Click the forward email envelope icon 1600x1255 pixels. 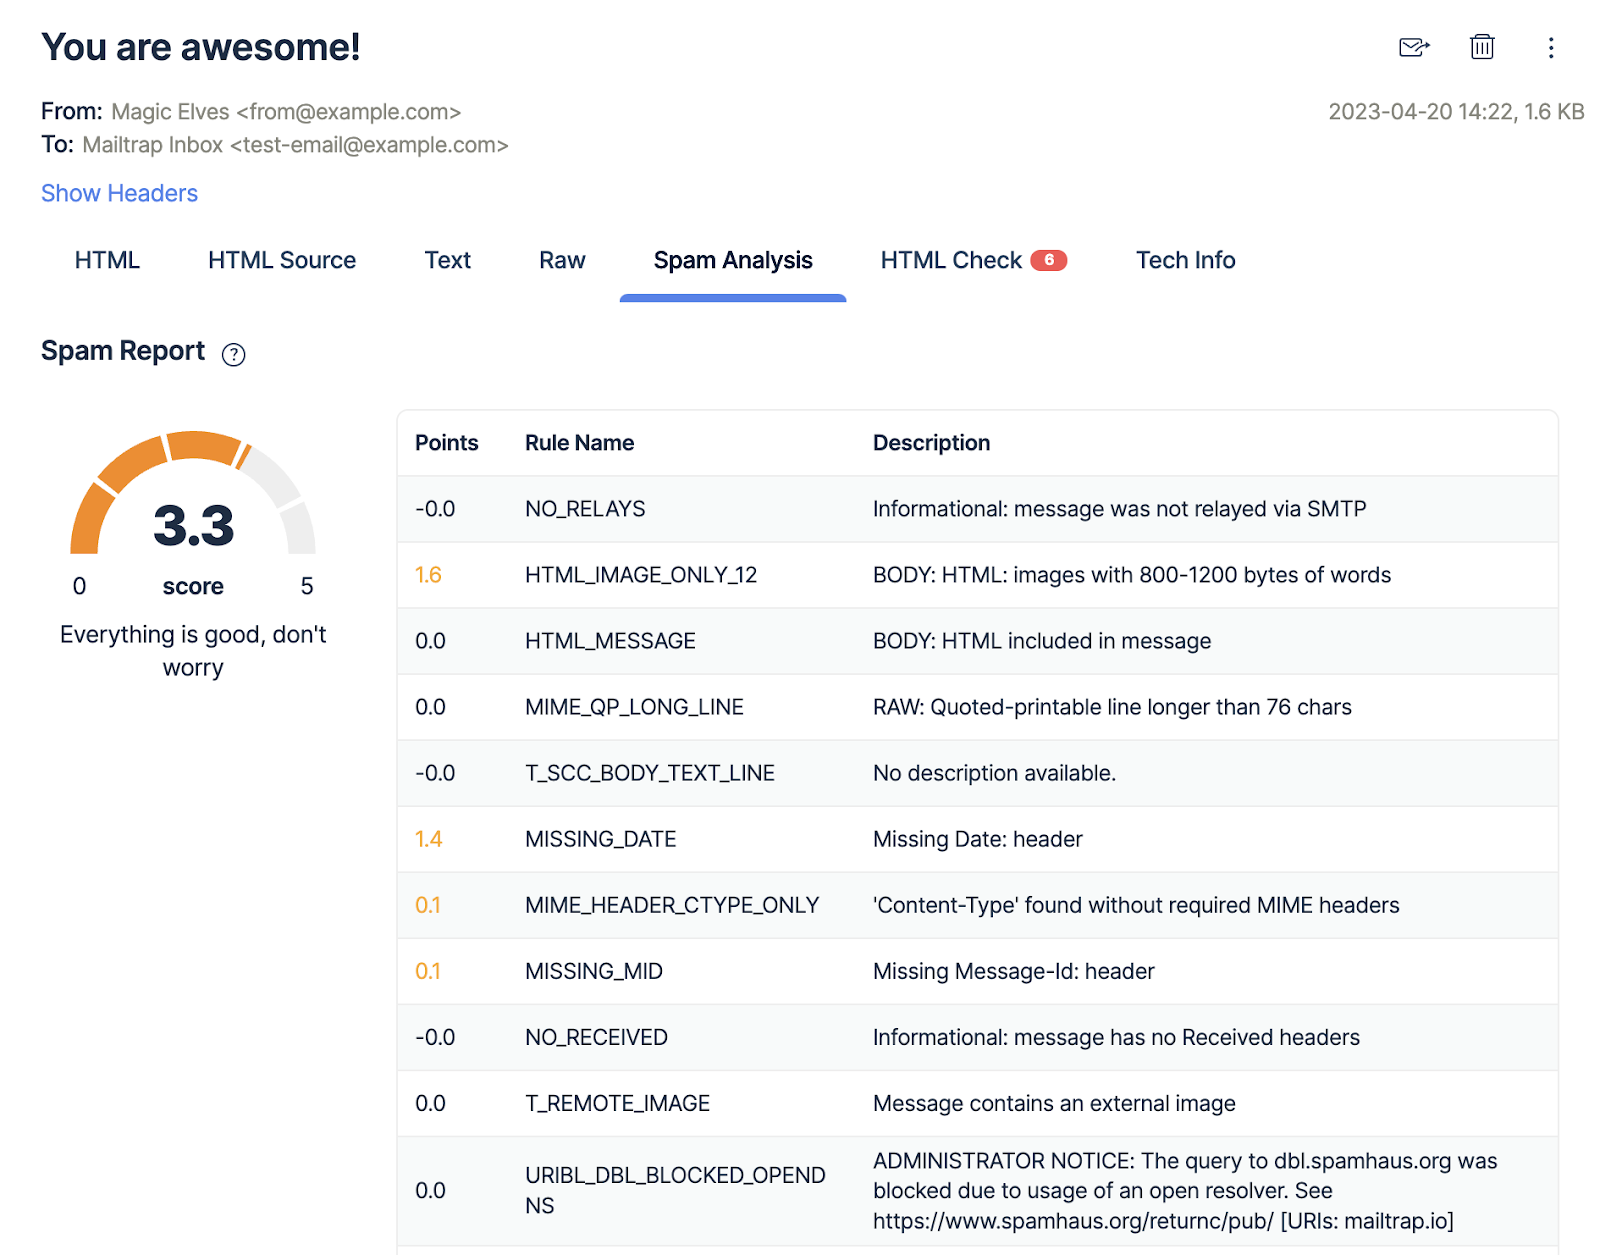[1414, 47]
